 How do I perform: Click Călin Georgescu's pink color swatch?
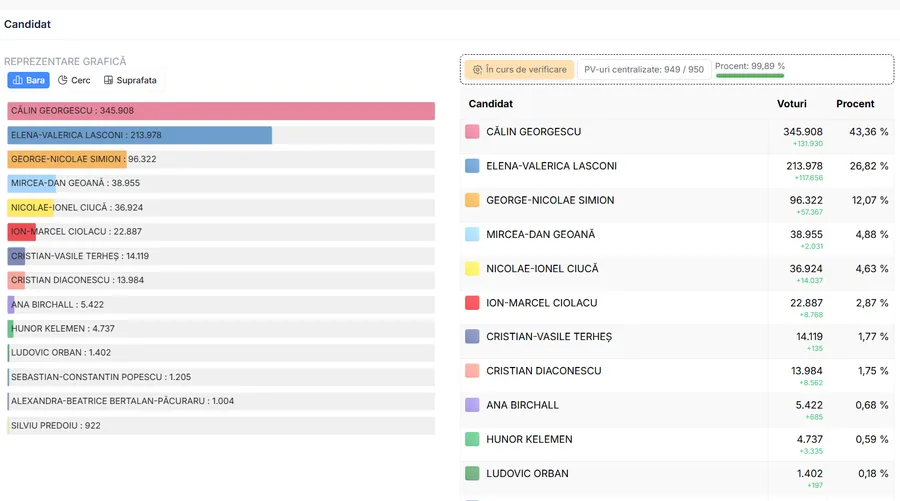click(472, 132)
